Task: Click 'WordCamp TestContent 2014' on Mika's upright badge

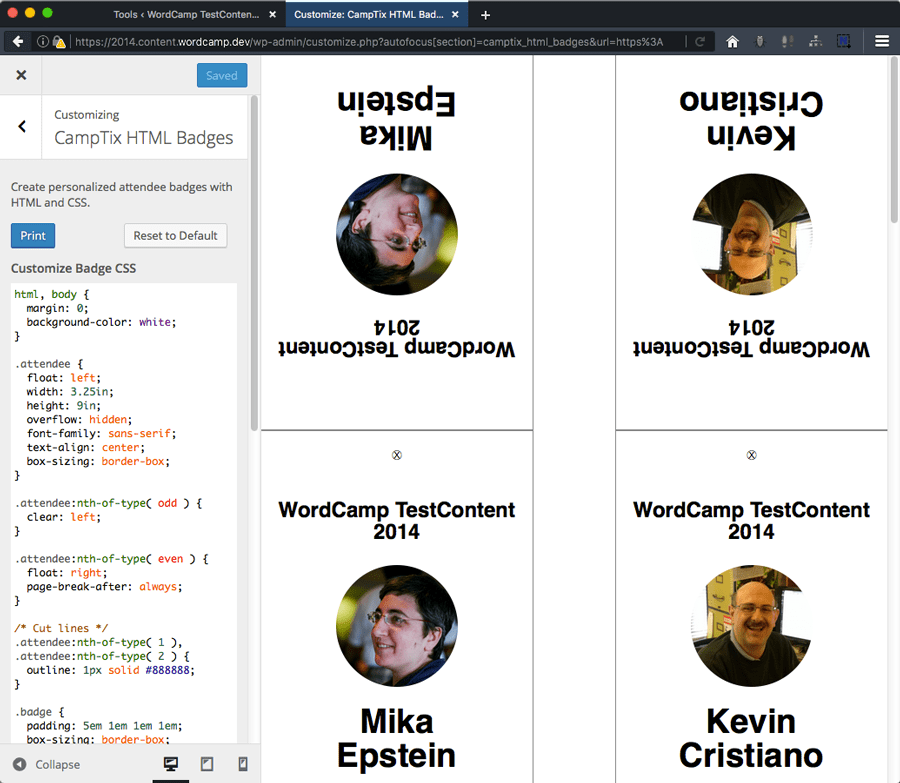Action: coord(397,521)
